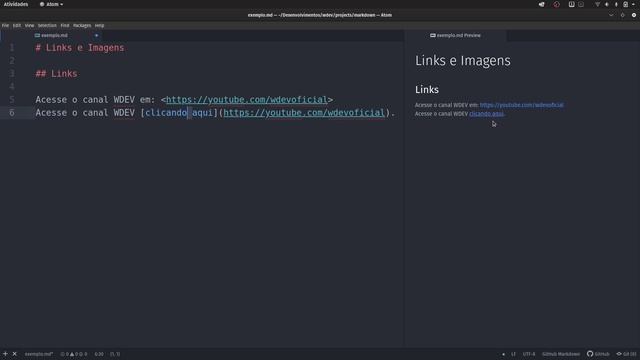Follow the youtube.com/wdevoficial link in the preview
Viewport: 640px width, 360px height.
522,105
